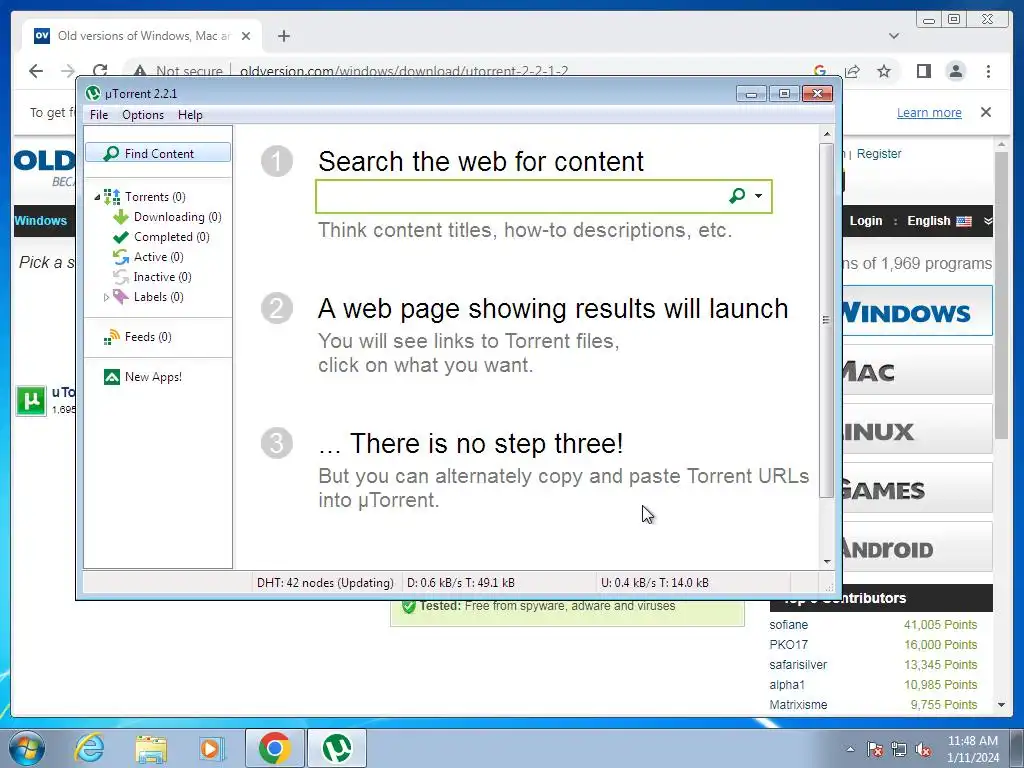This screenshot has height=768, width=1024.
Task: Select the Labels (0) category
Action: click(x=158, y=297)
